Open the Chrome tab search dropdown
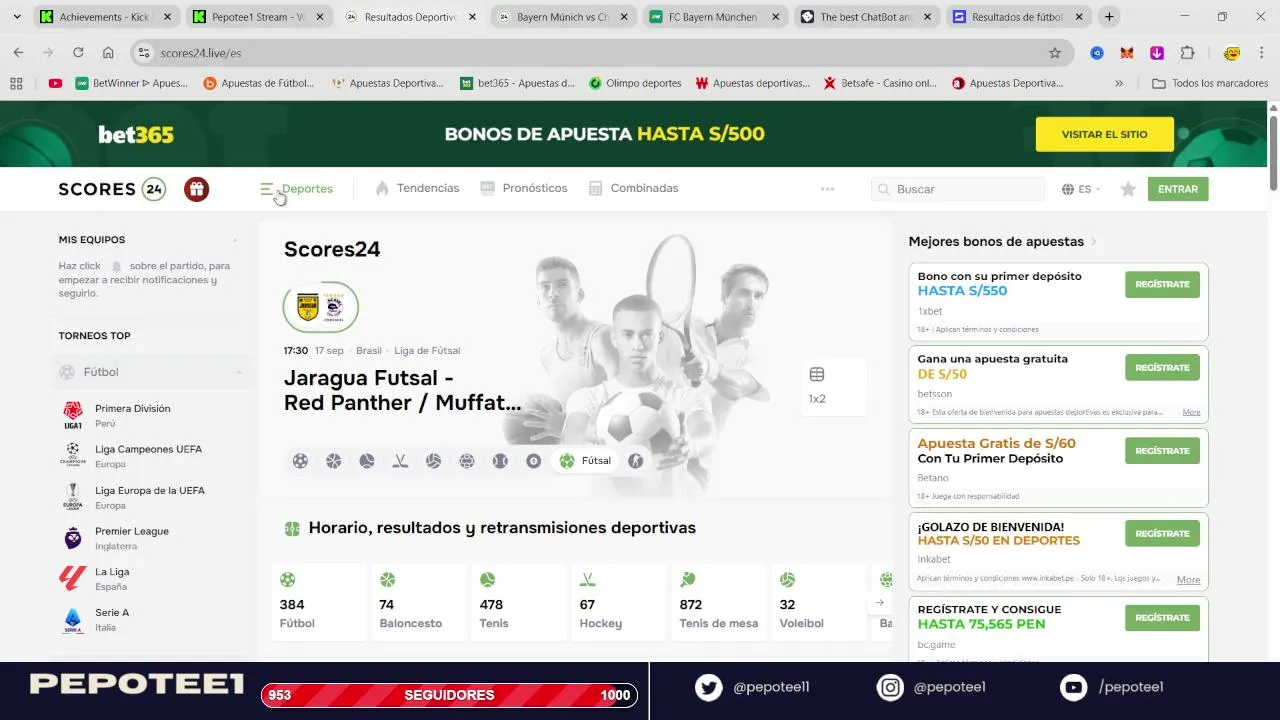The image size is (1280, 720). (x=16, y=17)
